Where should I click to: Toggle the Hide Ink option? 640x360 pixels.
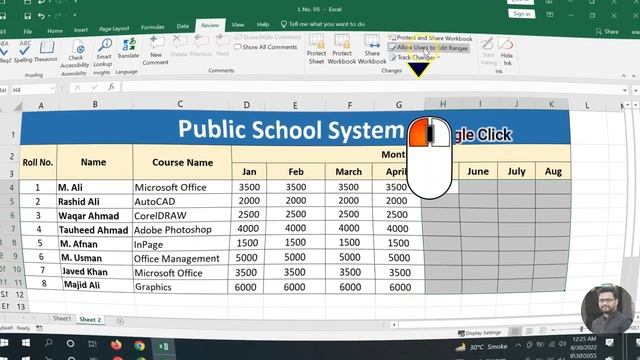coord(507,51)
